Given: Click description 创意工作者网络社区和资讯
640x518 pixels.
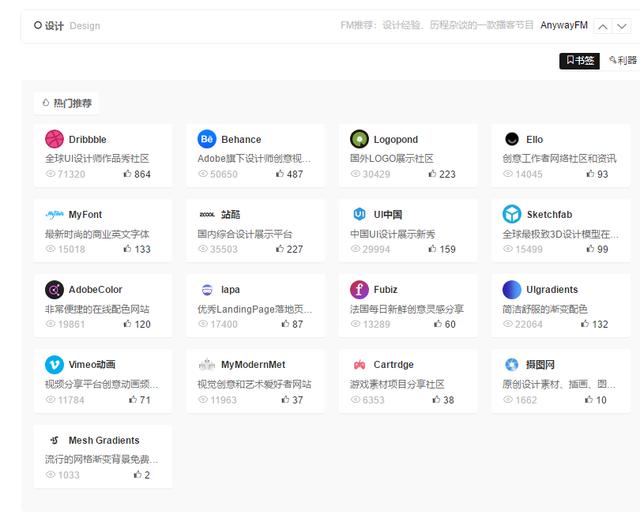Looking at the screenshot, I should tap(559, 158).
